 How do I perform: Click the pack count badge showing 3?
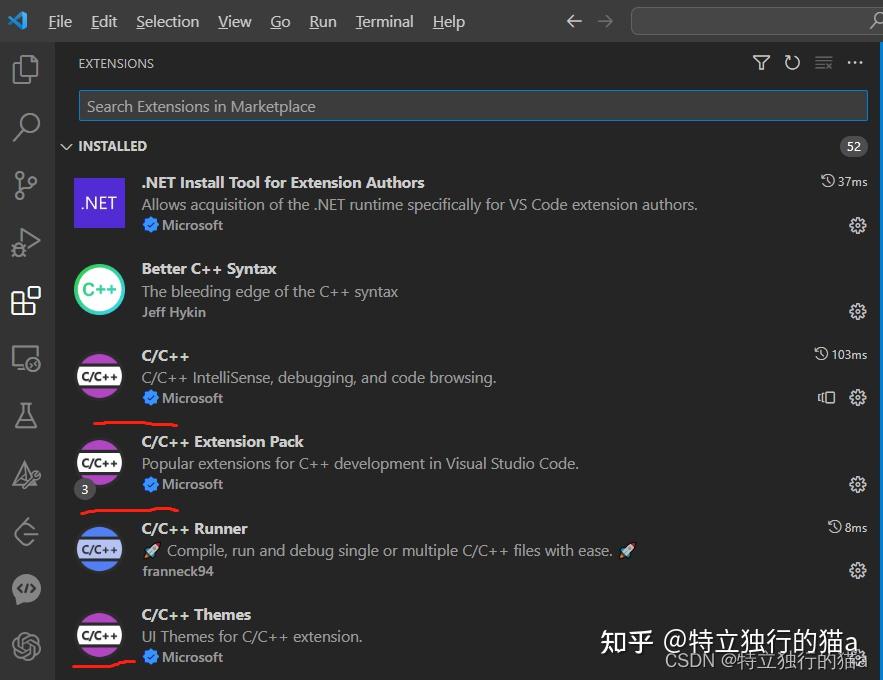pos(84,489)
